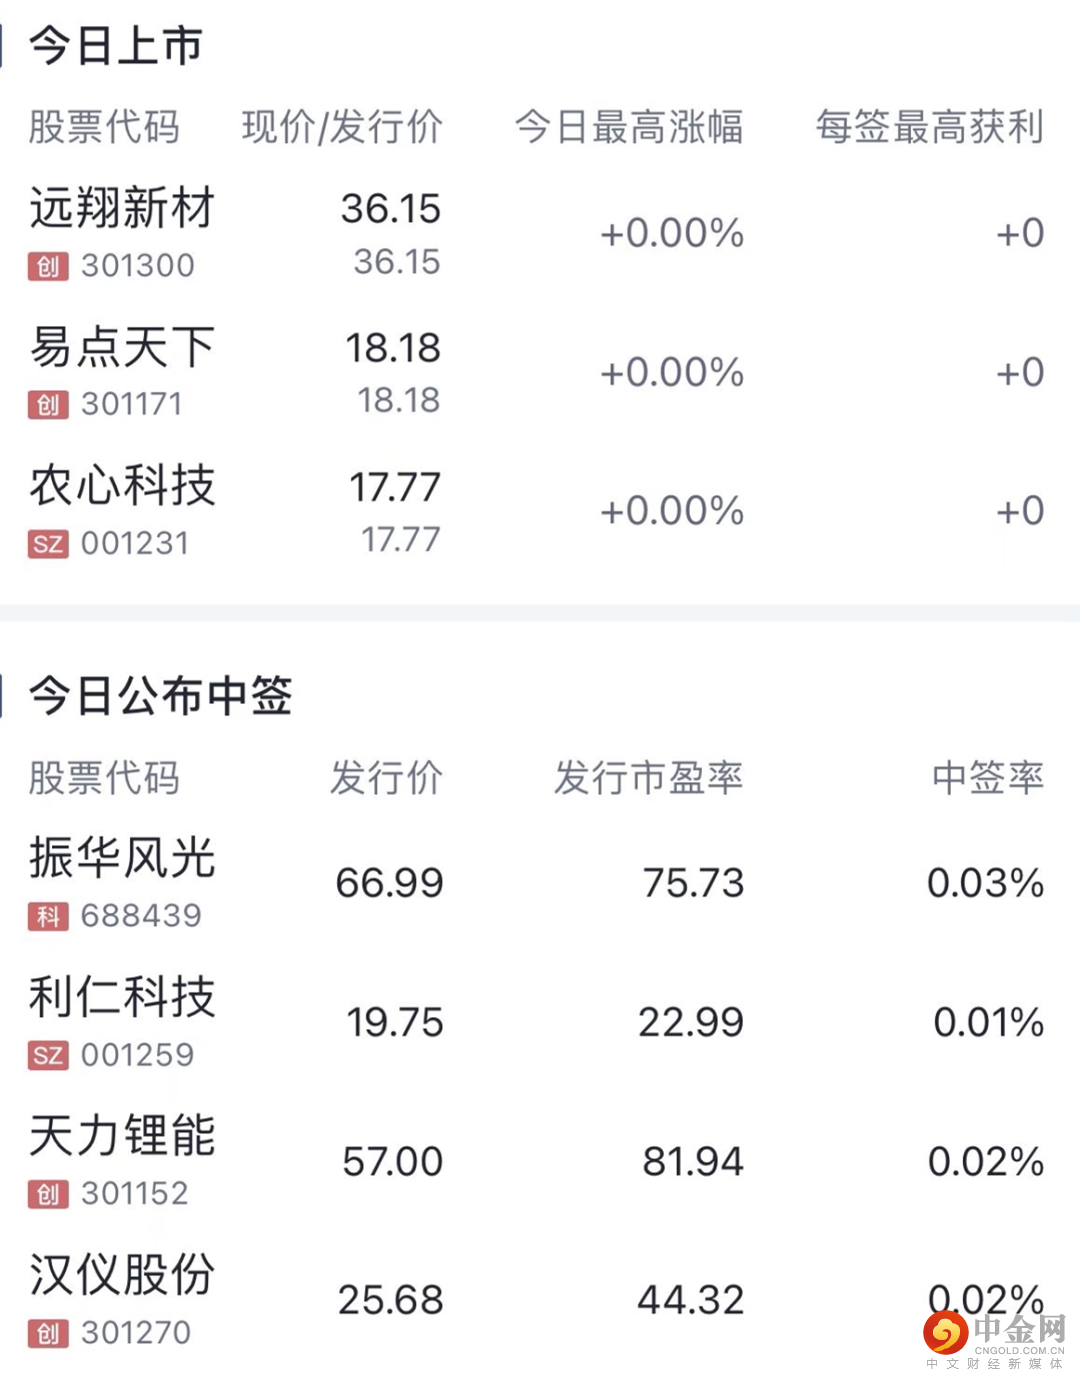Open the 远翔新材 stock entry
Image resolution: width=1080 pixels, height=1382 pixels.
[x=122, y=209]
